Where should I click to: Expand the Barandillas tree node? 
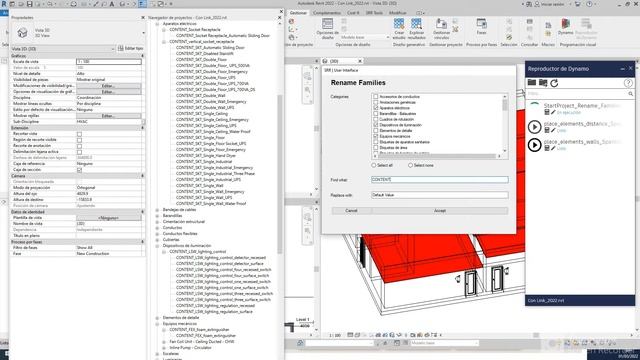point(158,216)
